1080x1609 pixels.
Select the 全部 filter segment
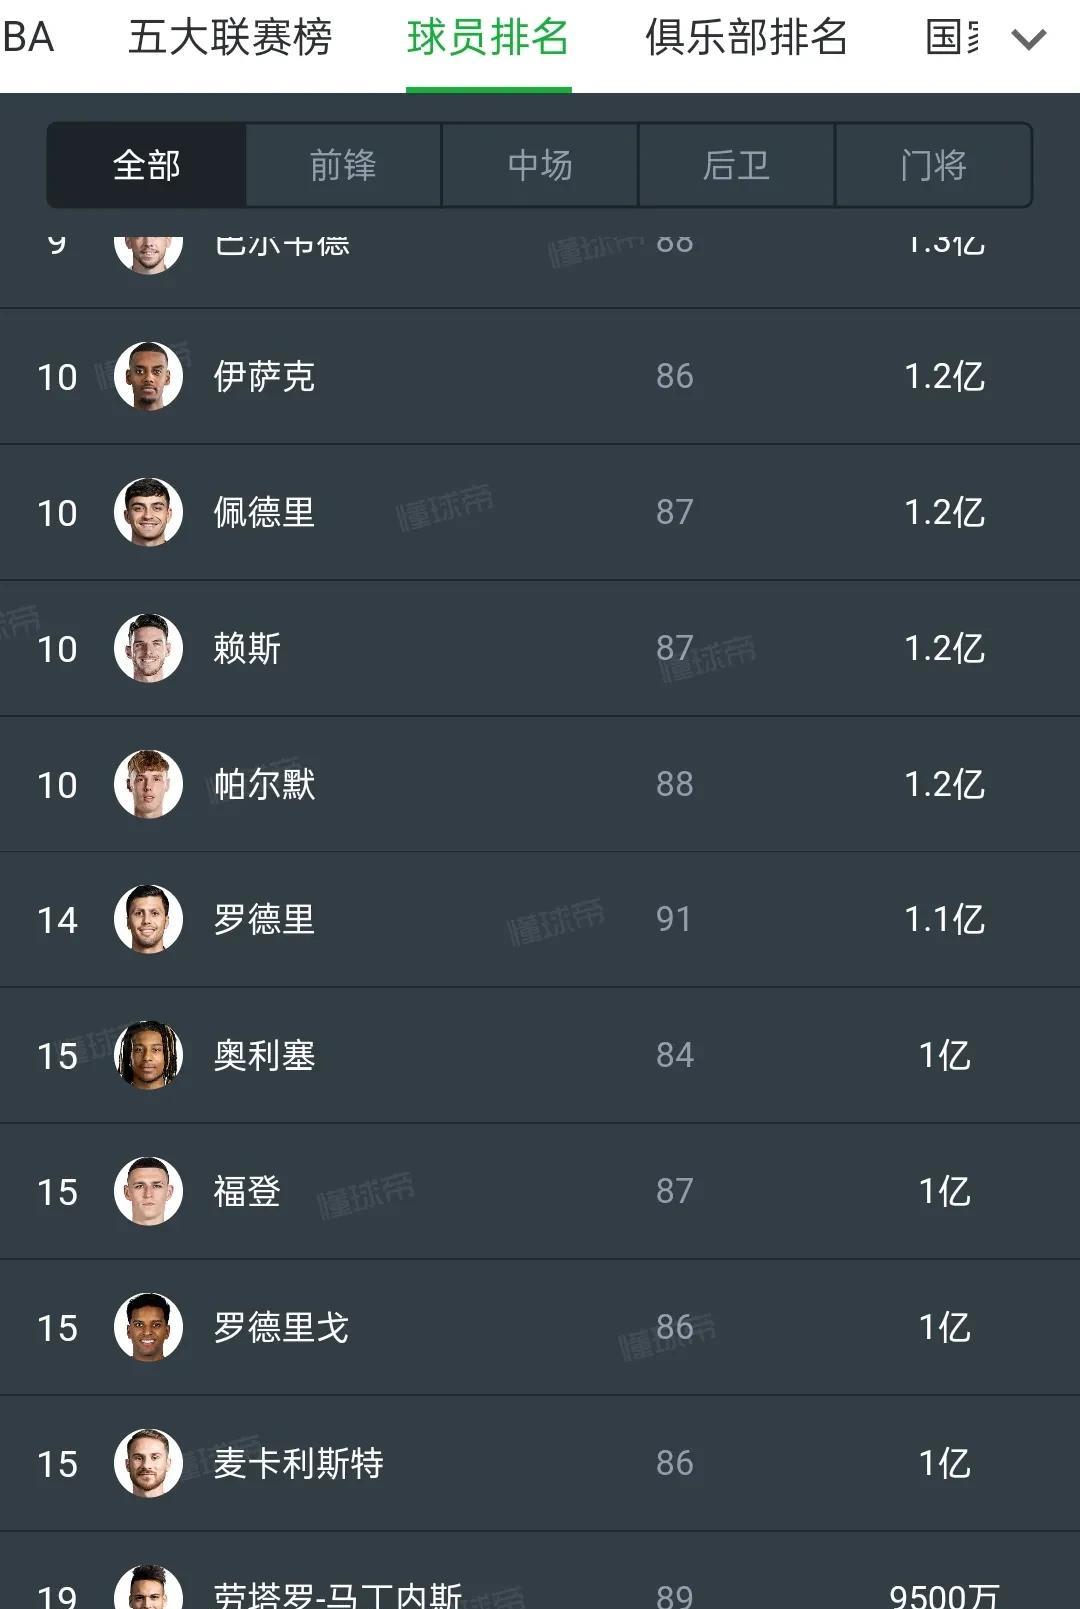point(147,165)
